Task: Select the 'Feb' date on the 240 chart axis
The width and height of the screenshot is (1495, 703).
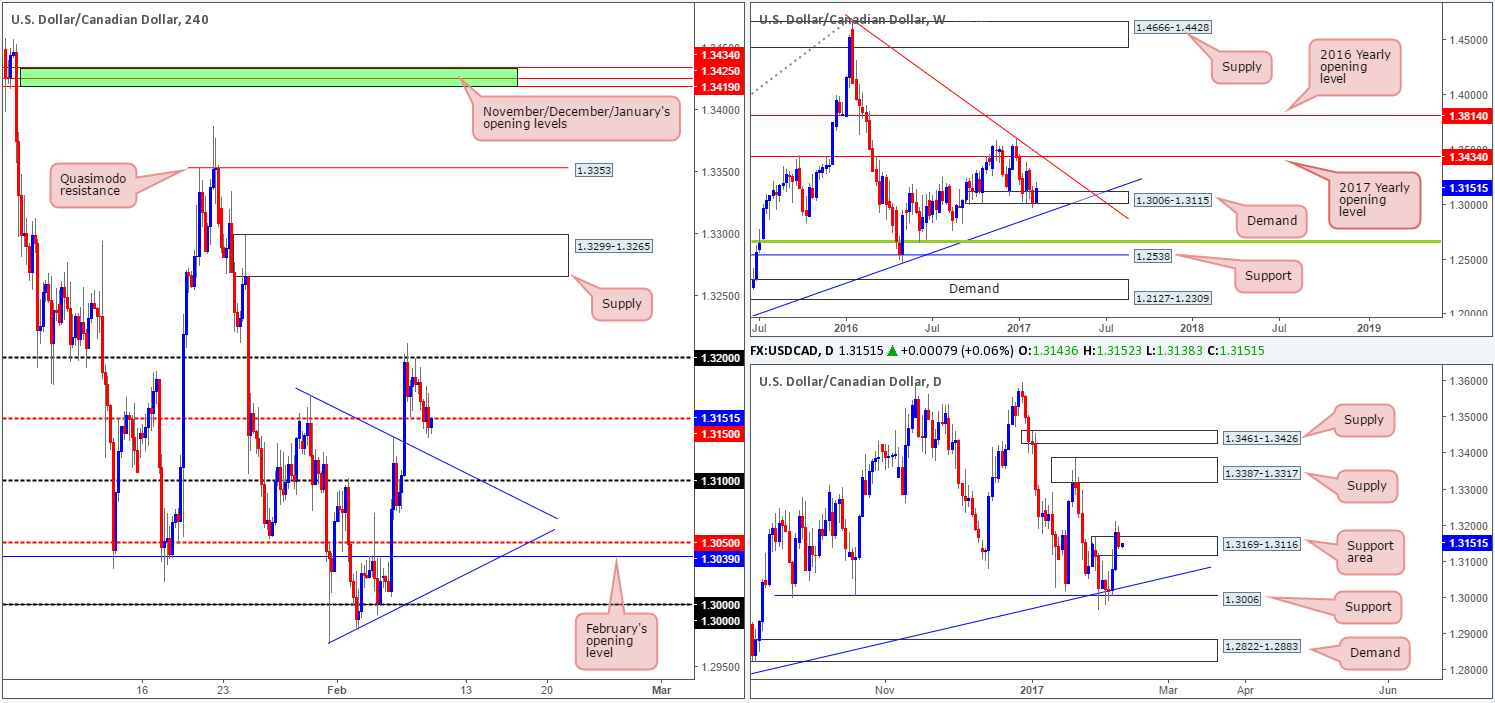Action: point(338,690)
